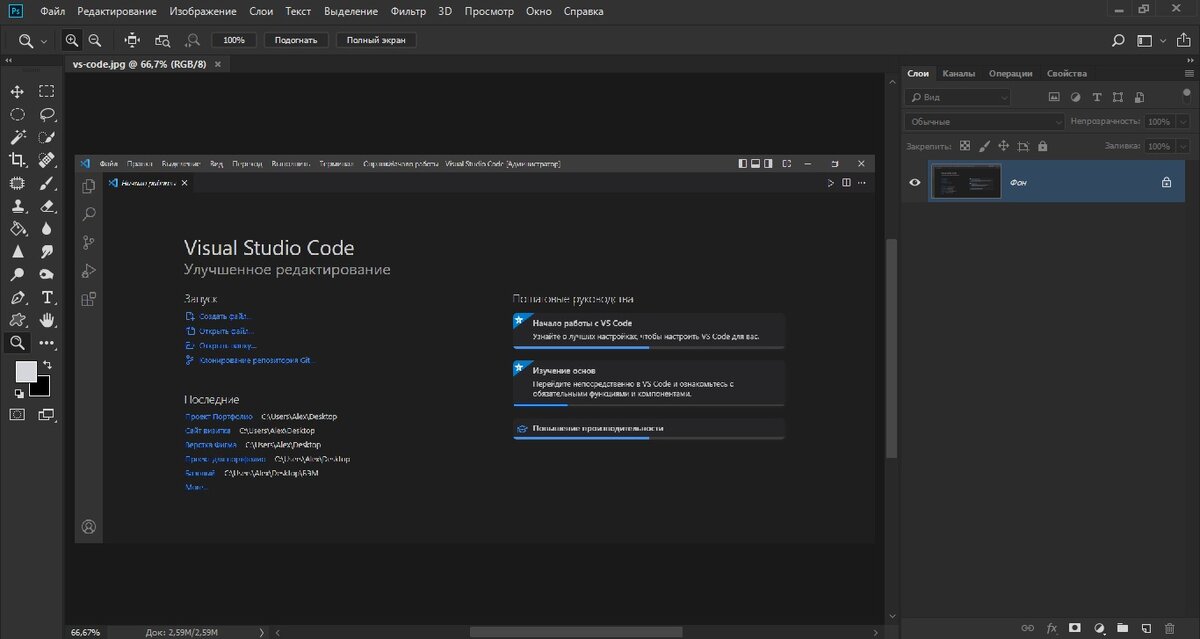Select the Horizontal Type tool
Screen dimensions: 1200x639
coord(47,297)
